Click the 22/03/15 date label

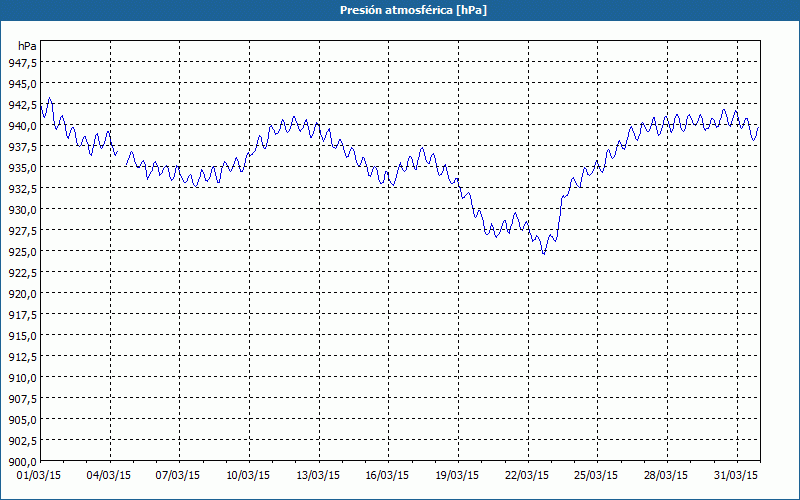pyautogui.click(x=527, y=476)
